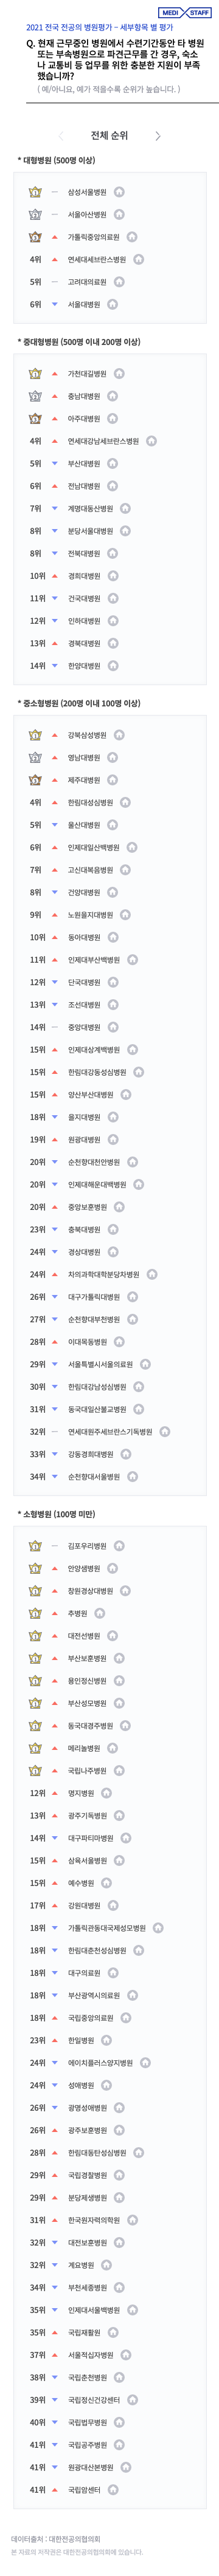219x2576 pixels.
Task: Open the 충남대병원 hospital link
Action: coord(84,396)
